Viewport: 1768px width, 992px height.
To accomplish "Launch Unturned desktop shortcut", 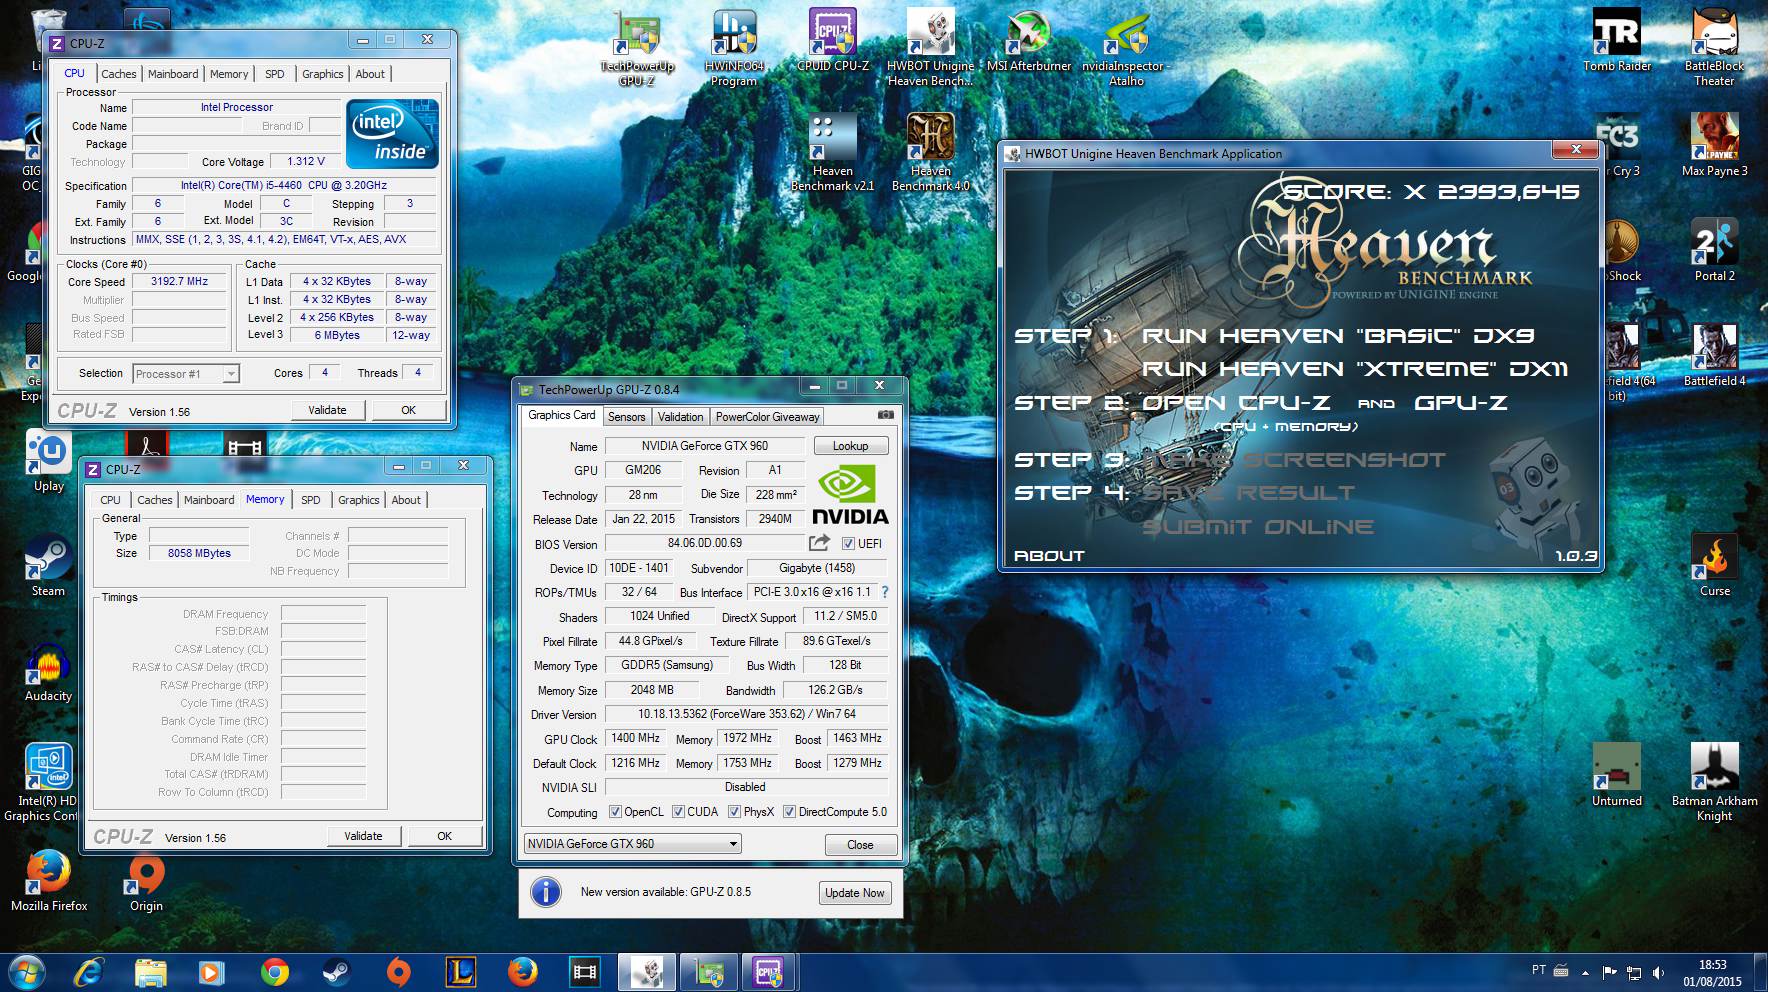I will click(1617, 776).
